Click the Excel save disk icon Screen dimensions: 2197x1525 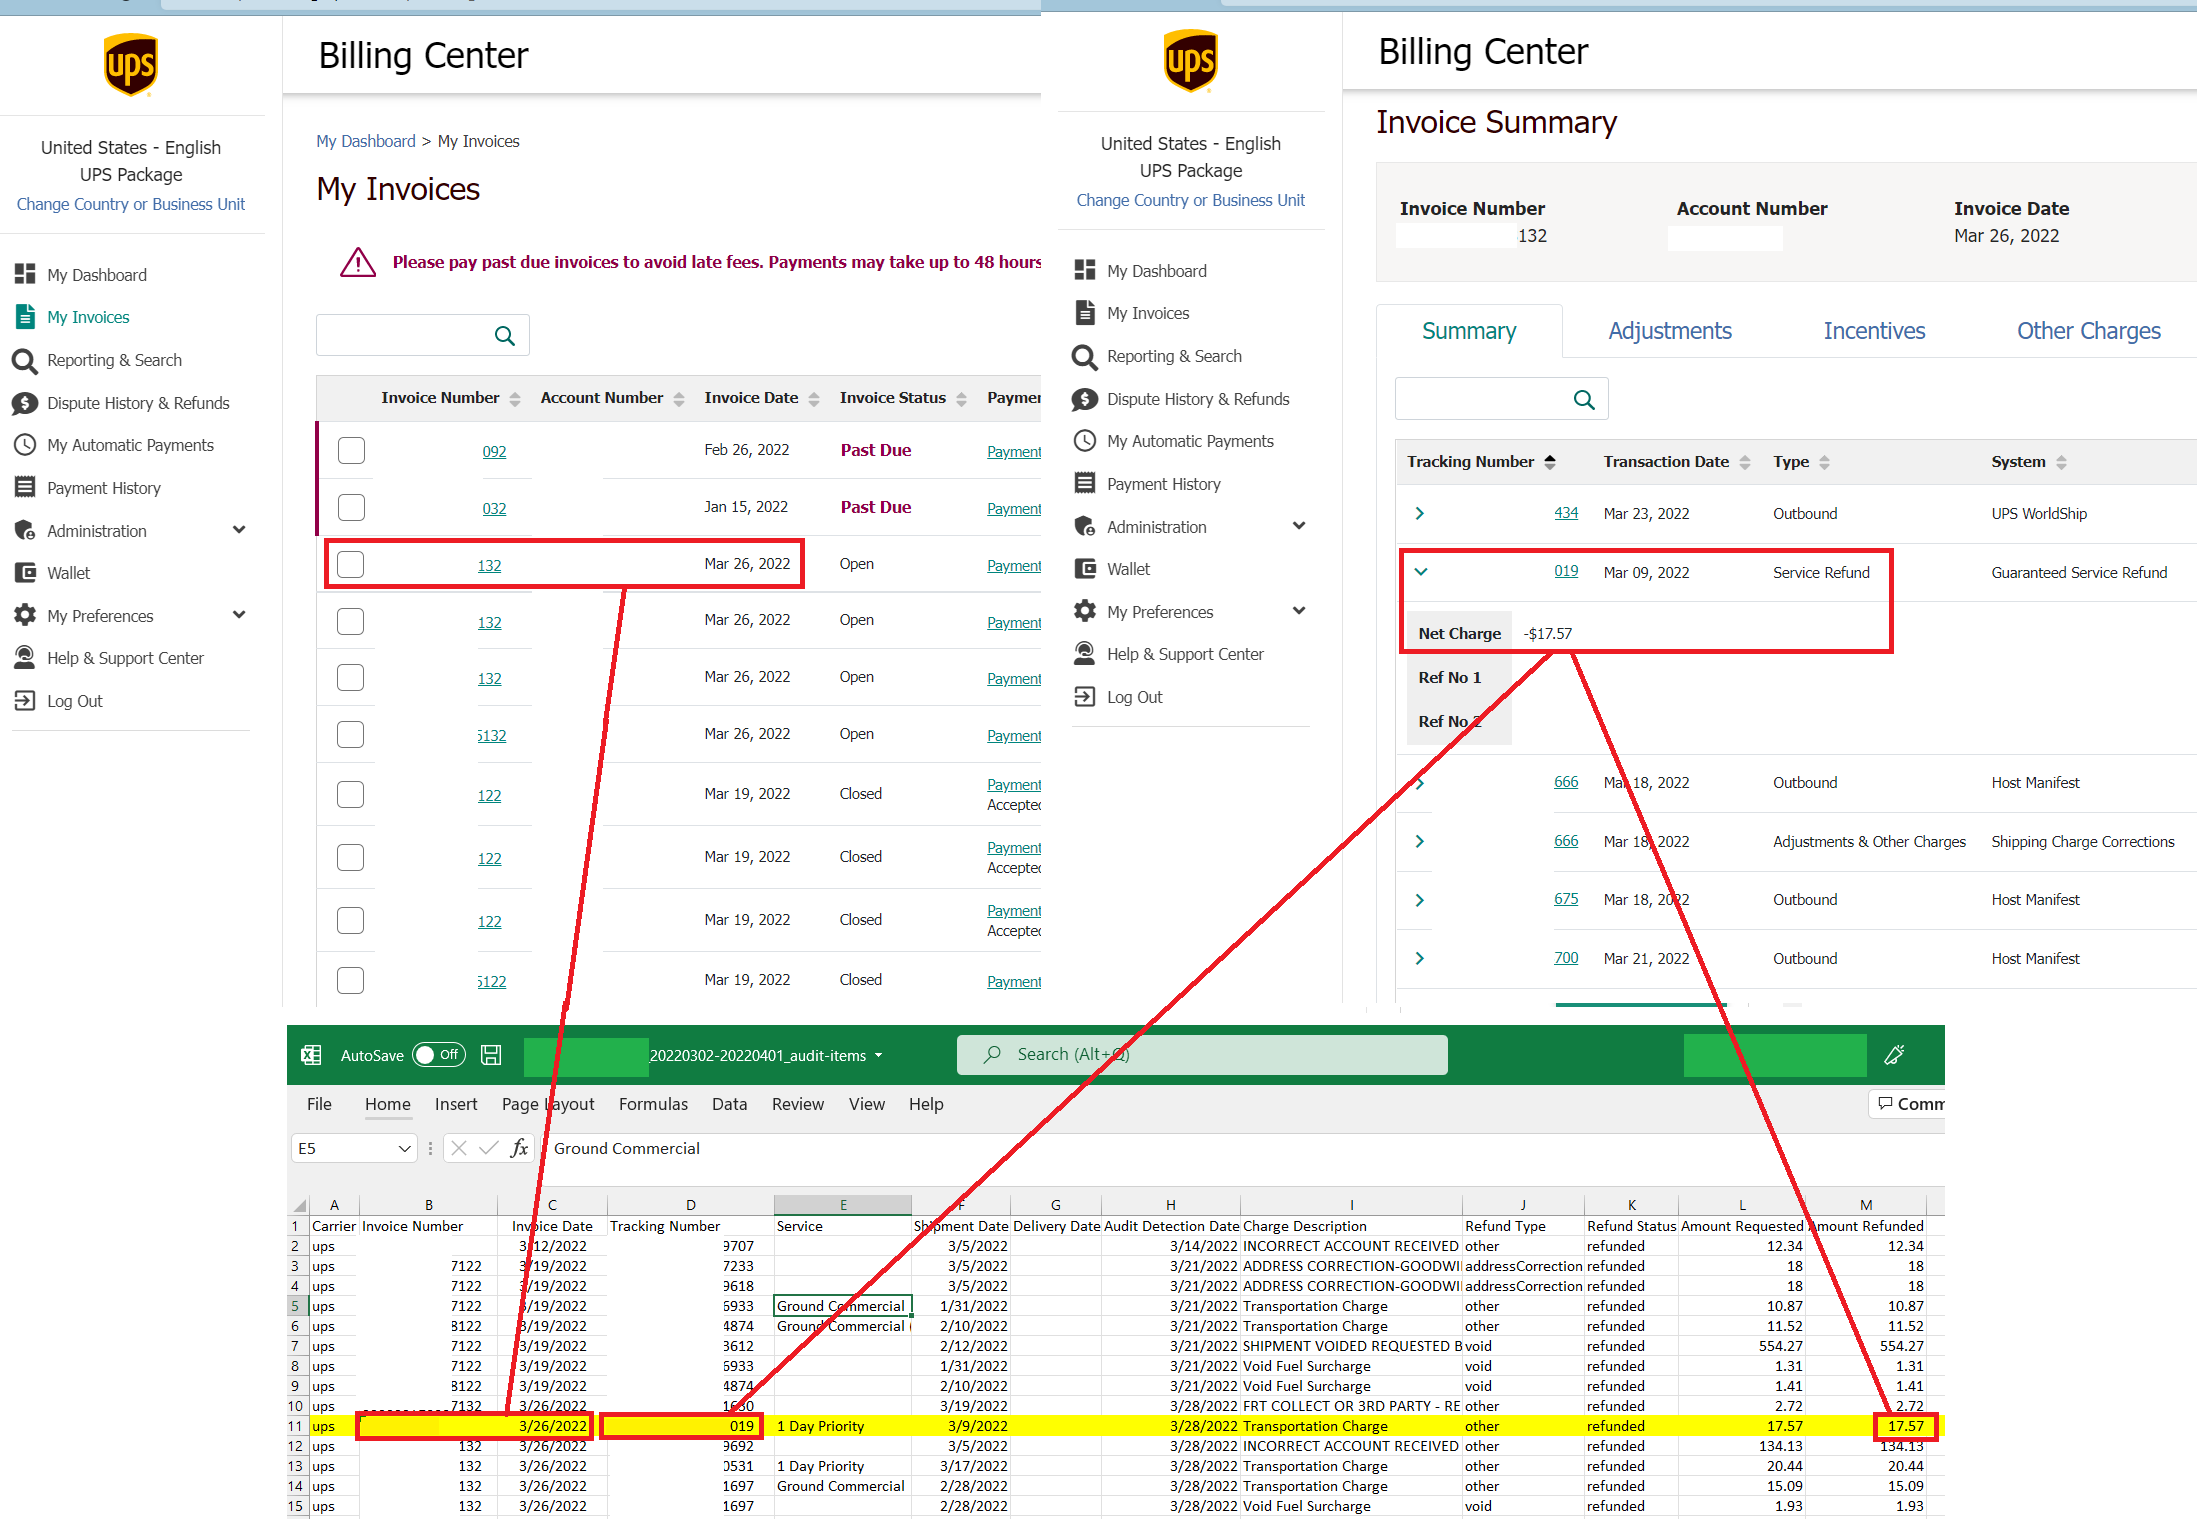(x=491, y=1055)
